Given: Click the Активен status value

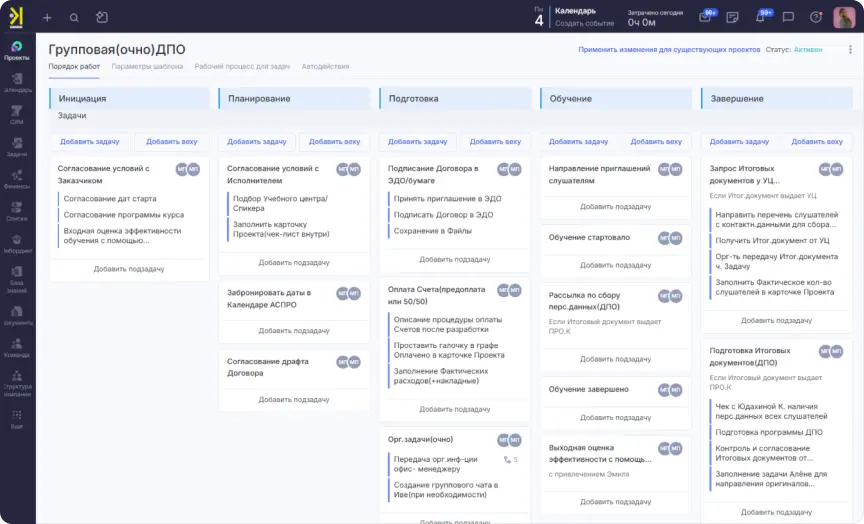Looking at the screenshot, I should [x=808, y=50].
